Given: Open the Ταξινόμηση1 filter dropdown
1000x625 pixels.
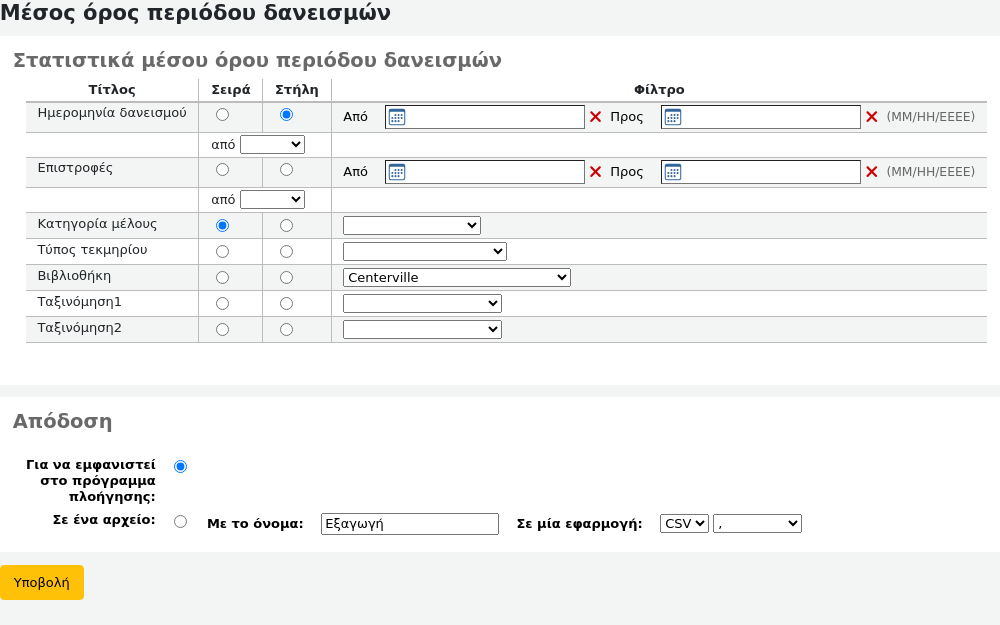Looking at the screenshot, I should click(x=422, y=304).
